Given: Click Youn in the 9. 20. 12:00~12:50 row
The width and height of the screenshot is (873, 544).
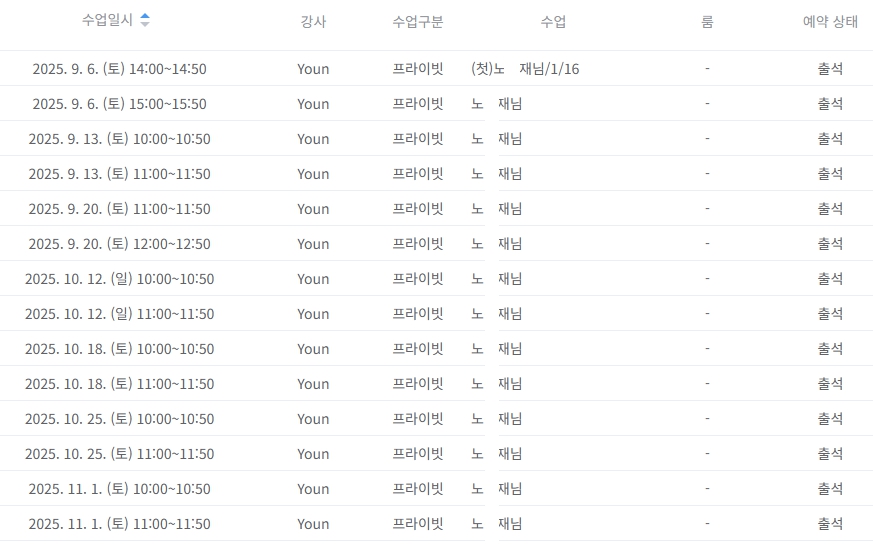Looking at the screenshot, I should [x=313, y=244].
